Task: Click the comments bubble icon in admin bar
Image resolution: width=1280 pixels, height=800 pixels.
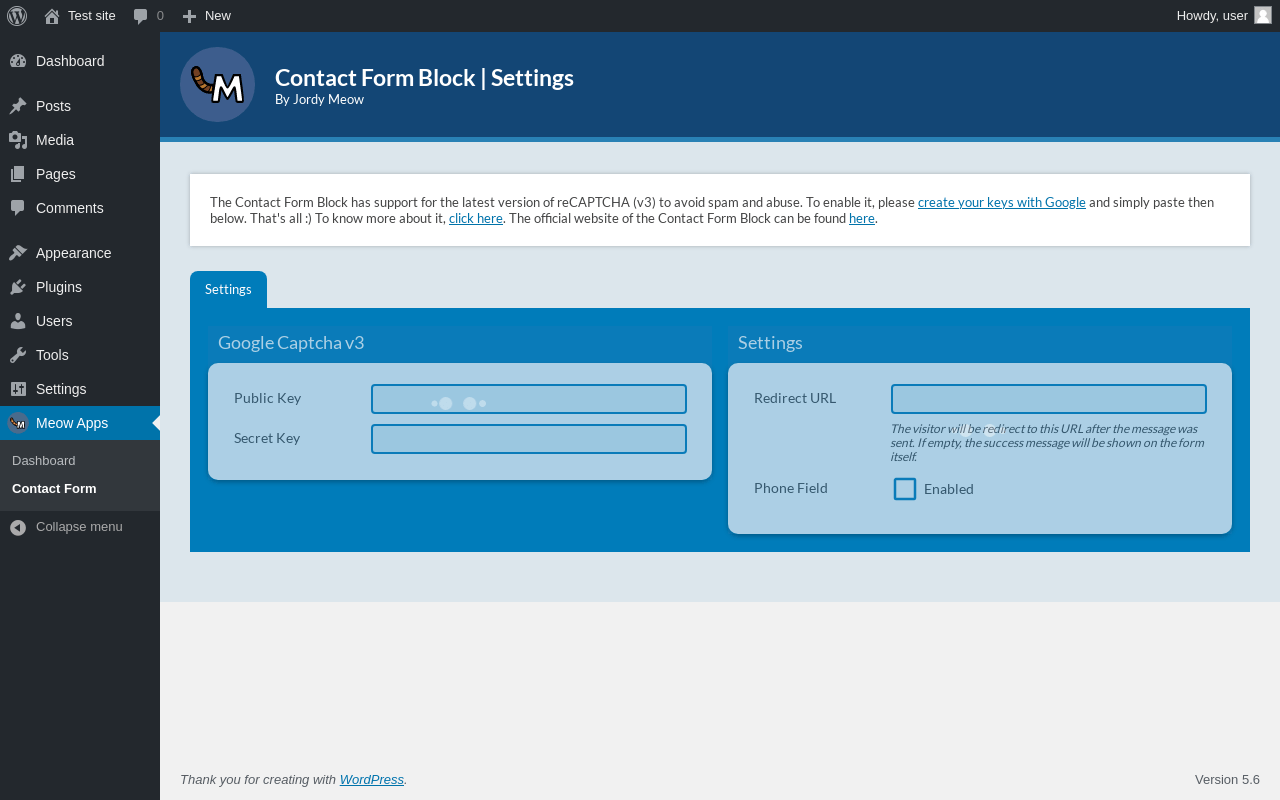Action: coord(141,16)
